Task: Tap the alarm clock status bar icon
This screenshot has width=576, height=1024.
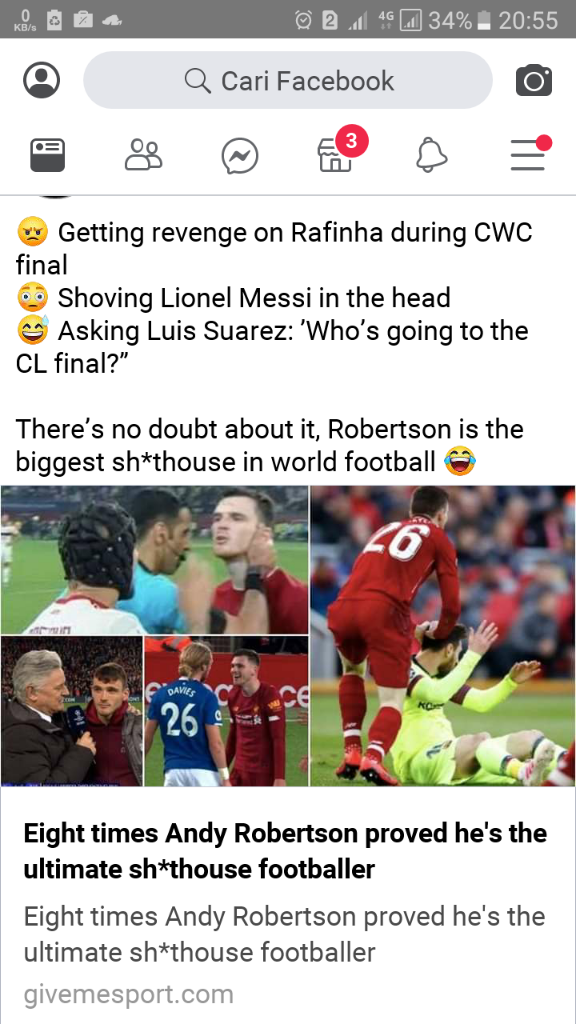Action: coord(304,20)
